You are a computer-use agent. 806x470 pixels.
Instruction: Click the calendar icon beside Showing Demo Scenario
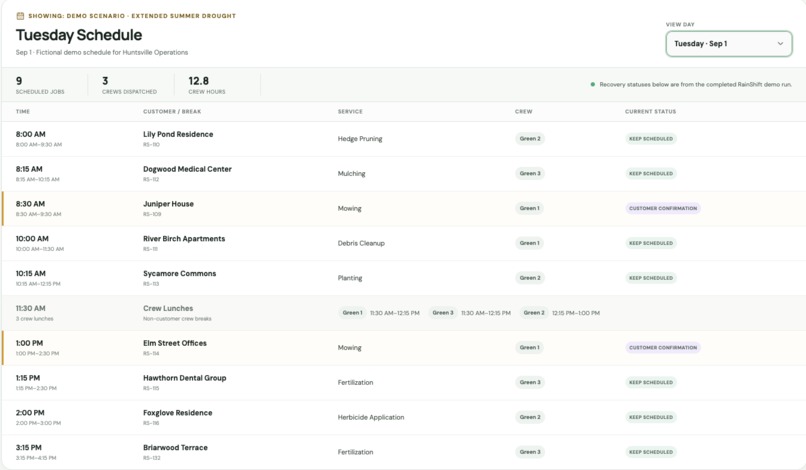(20, 16)
